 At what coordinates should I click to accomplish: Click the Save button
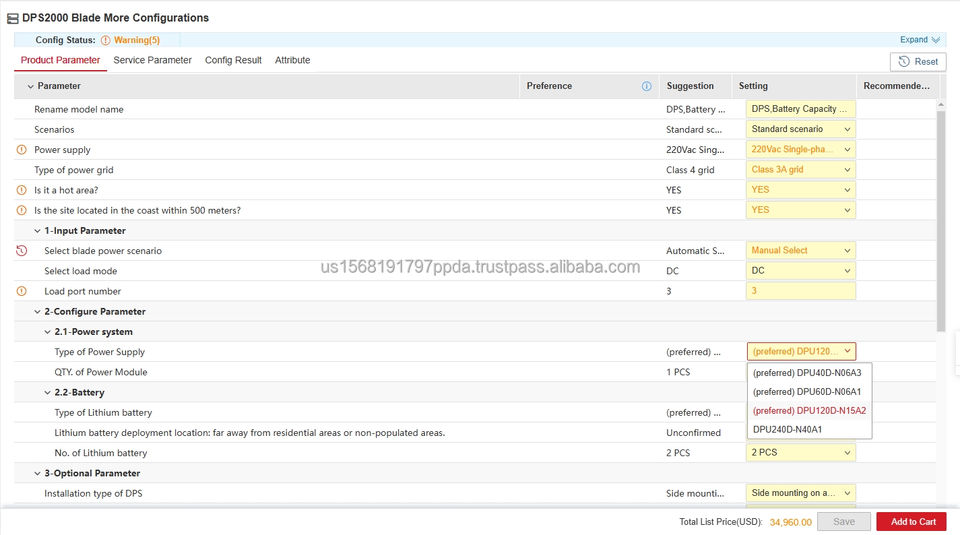[x=844, y=522]
